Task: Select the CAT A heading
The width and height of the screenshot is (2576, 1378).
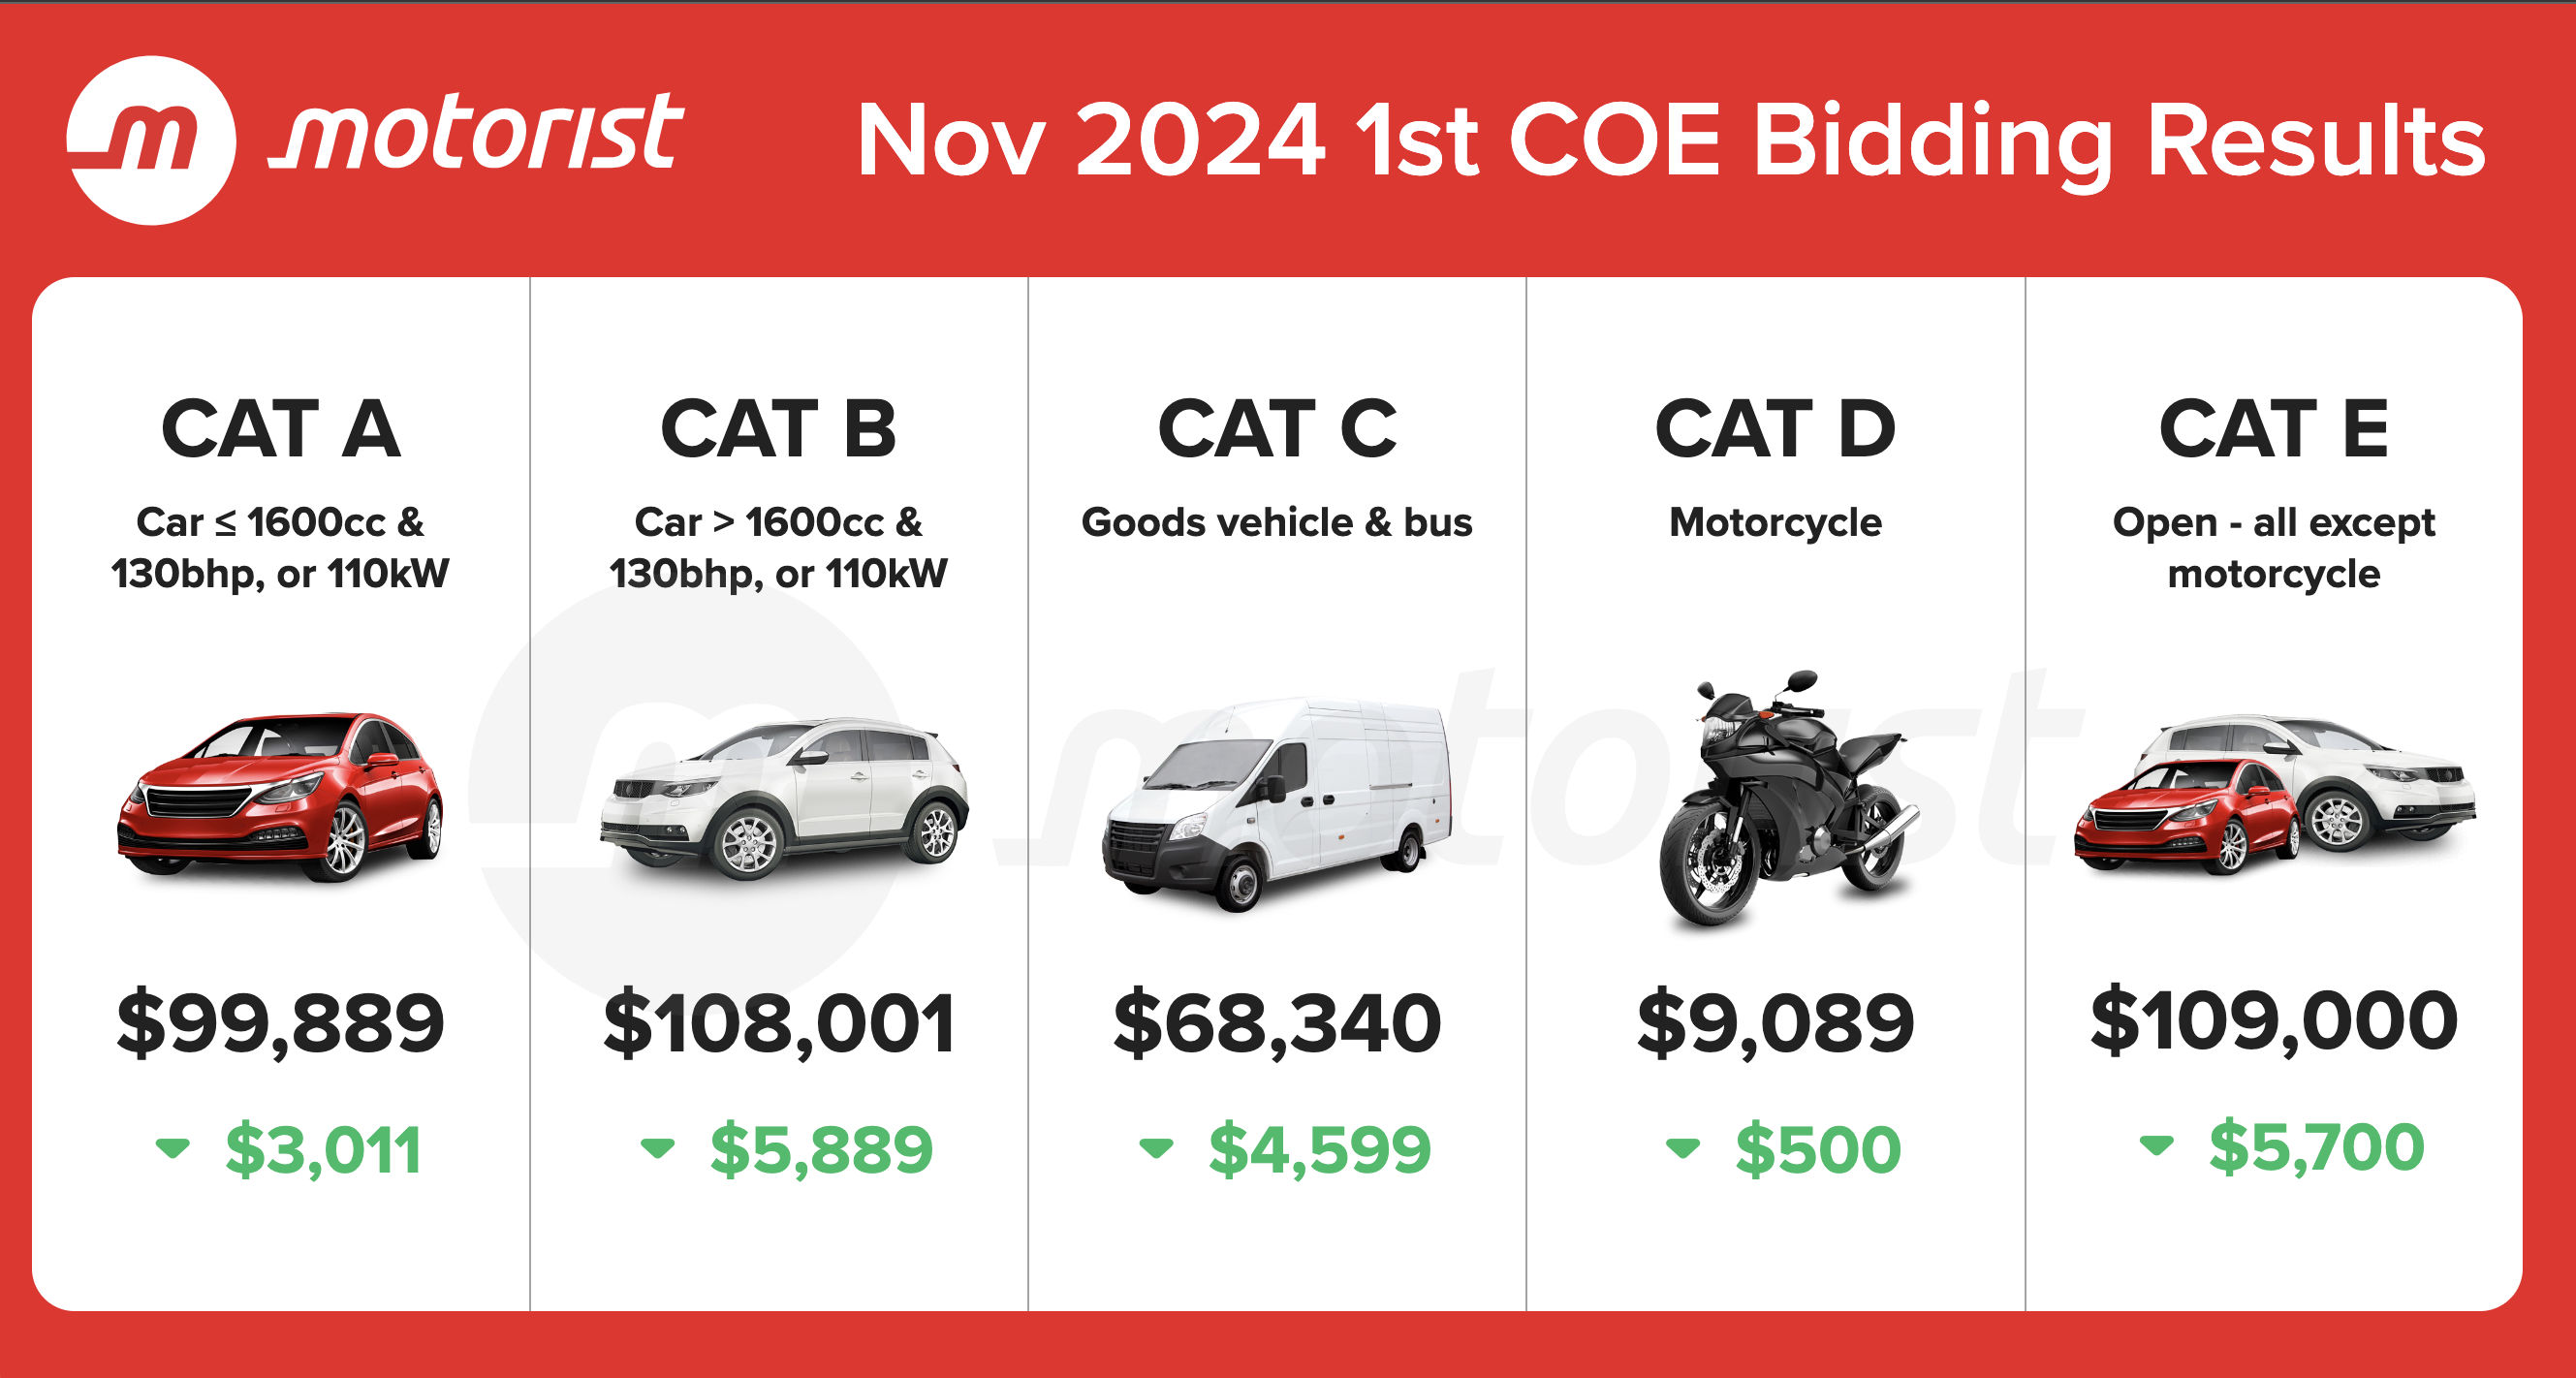Action: click(281, 429)
